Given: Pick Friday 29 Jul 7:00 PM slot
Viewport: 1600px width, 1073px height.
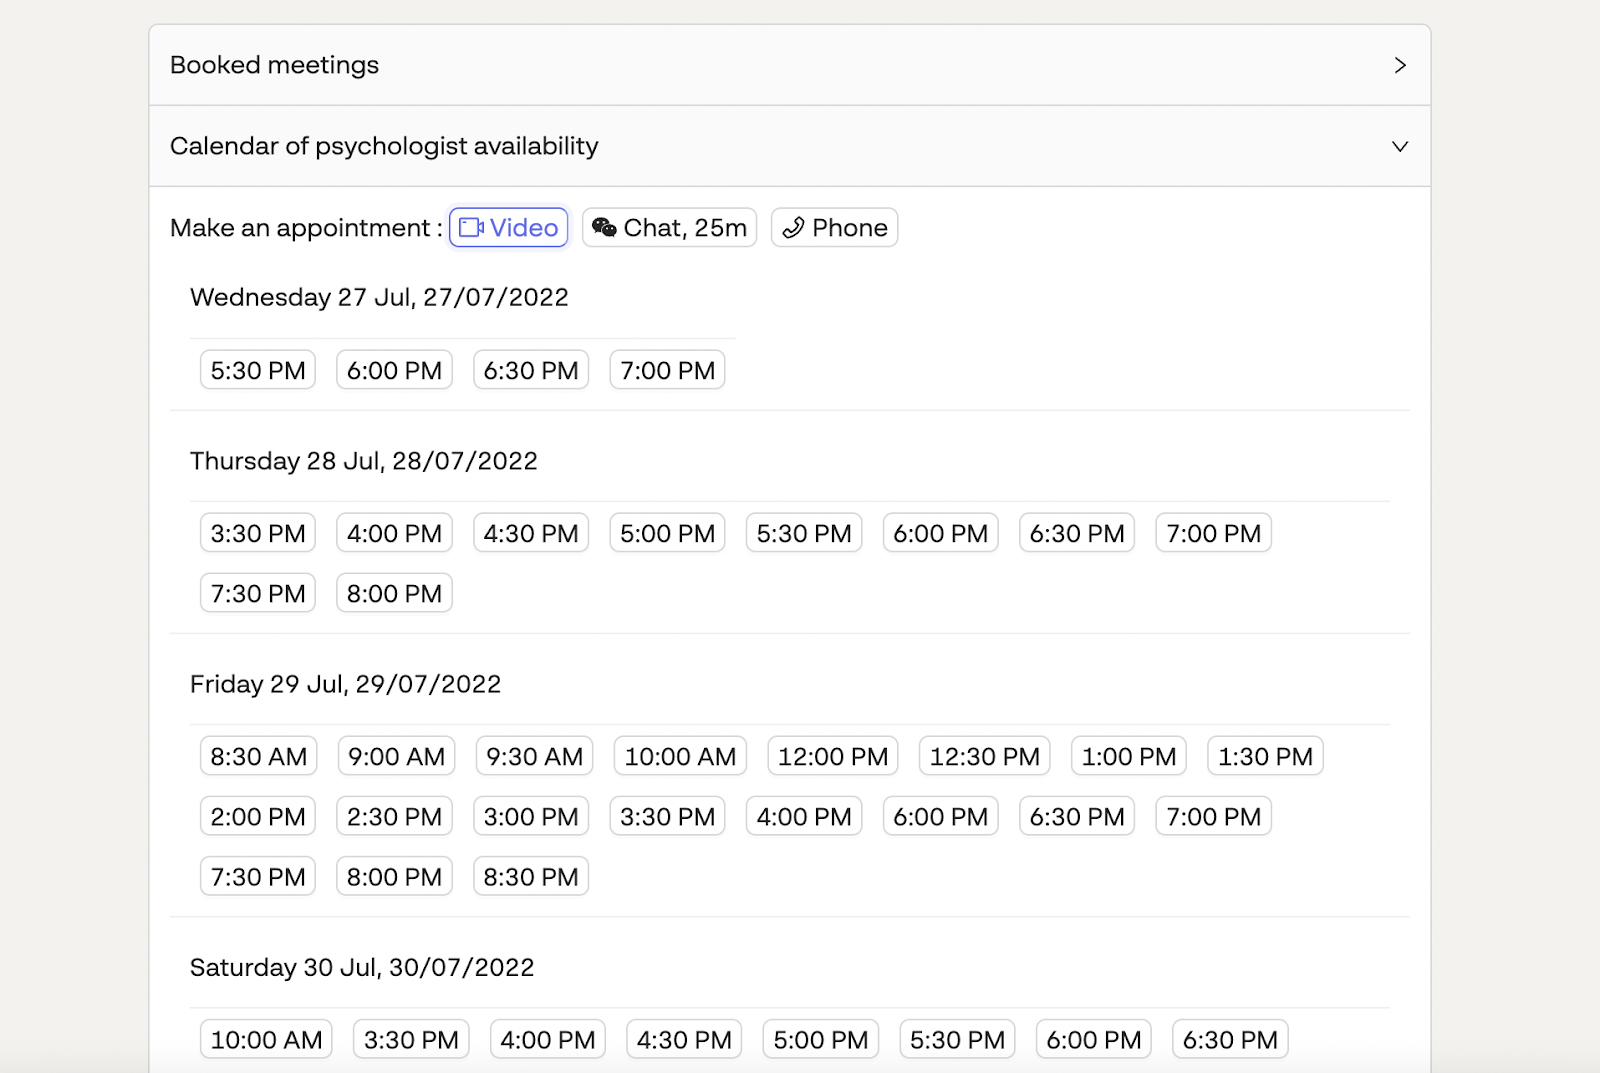Looking at the screenshot, I should 1213,816.
